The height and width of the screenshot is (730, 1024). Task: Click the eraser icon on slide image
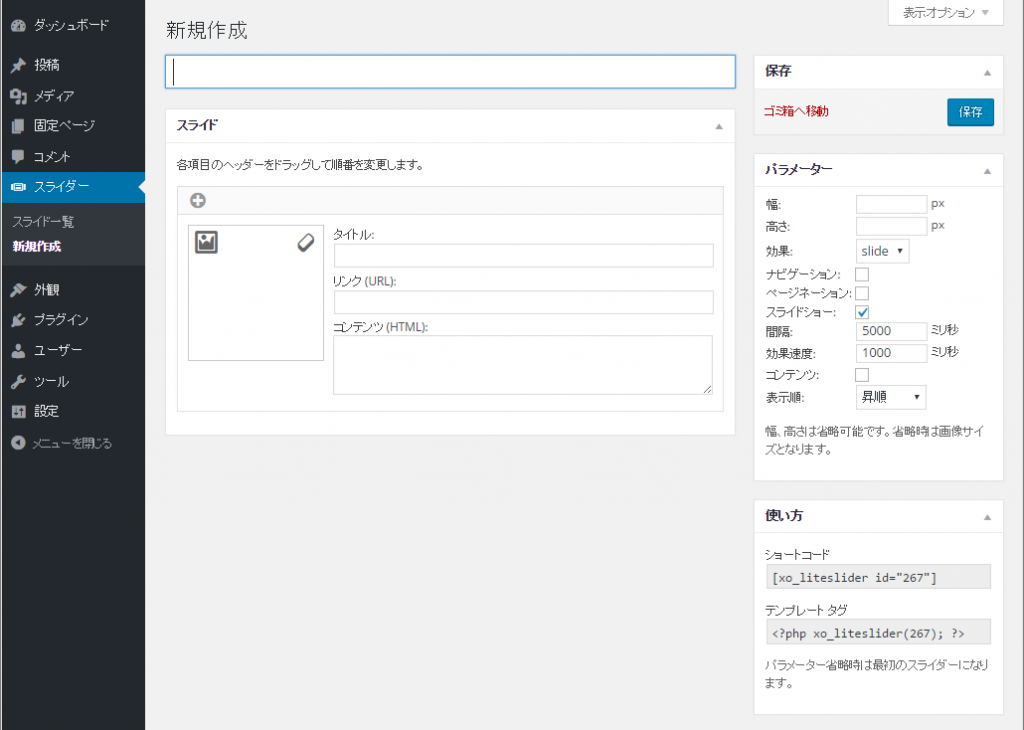point(306,242)
